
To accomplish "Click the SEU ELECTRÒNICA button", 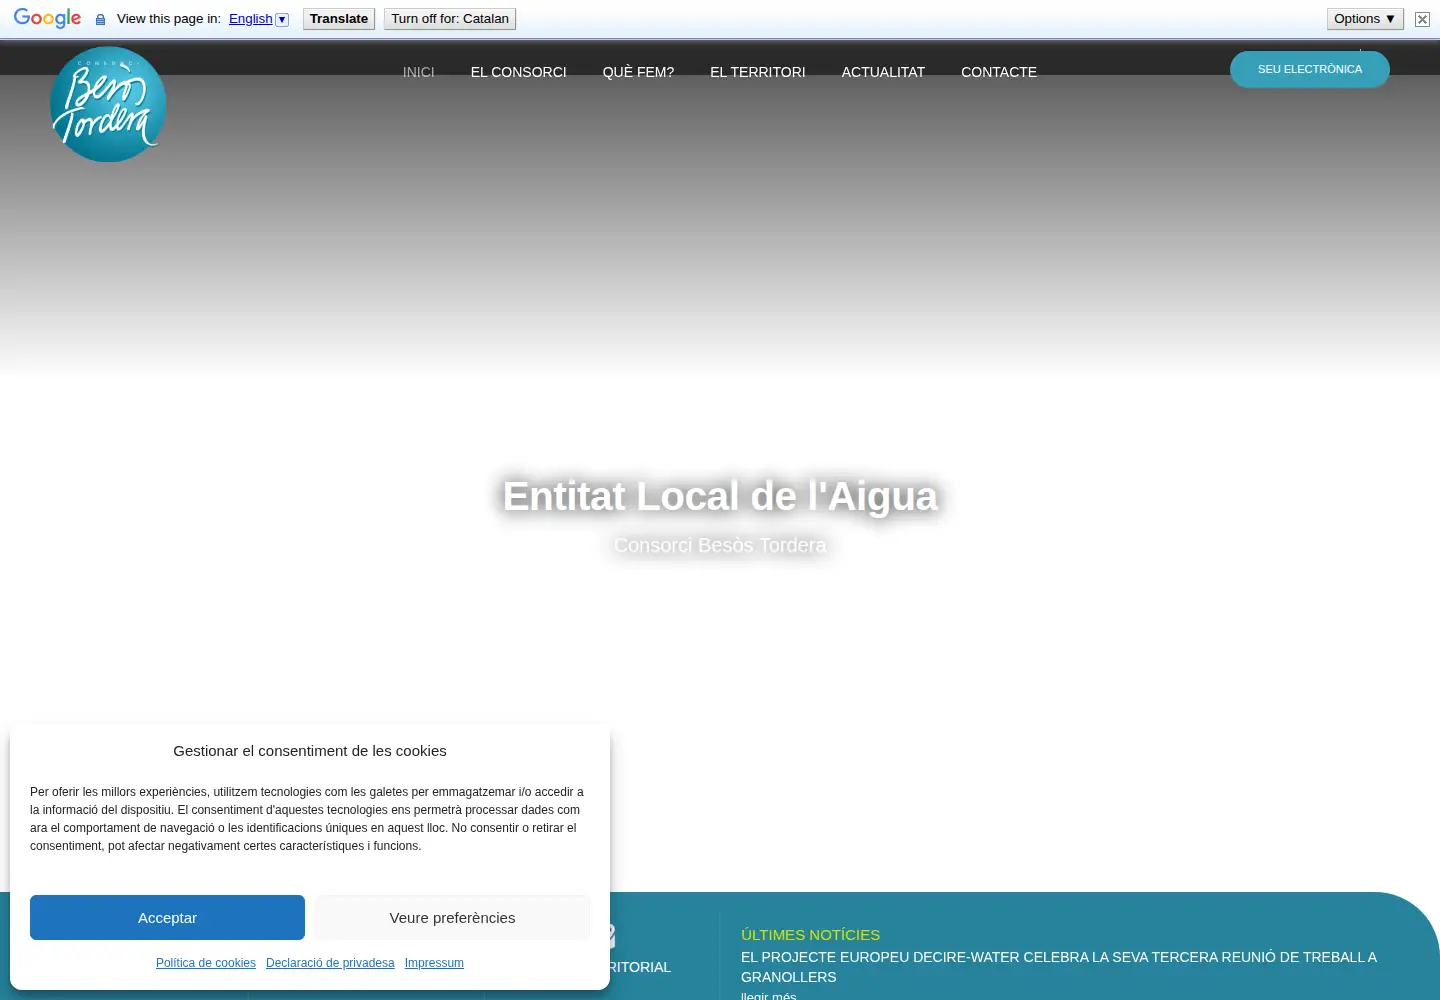I will click(x=1310, y=69).
